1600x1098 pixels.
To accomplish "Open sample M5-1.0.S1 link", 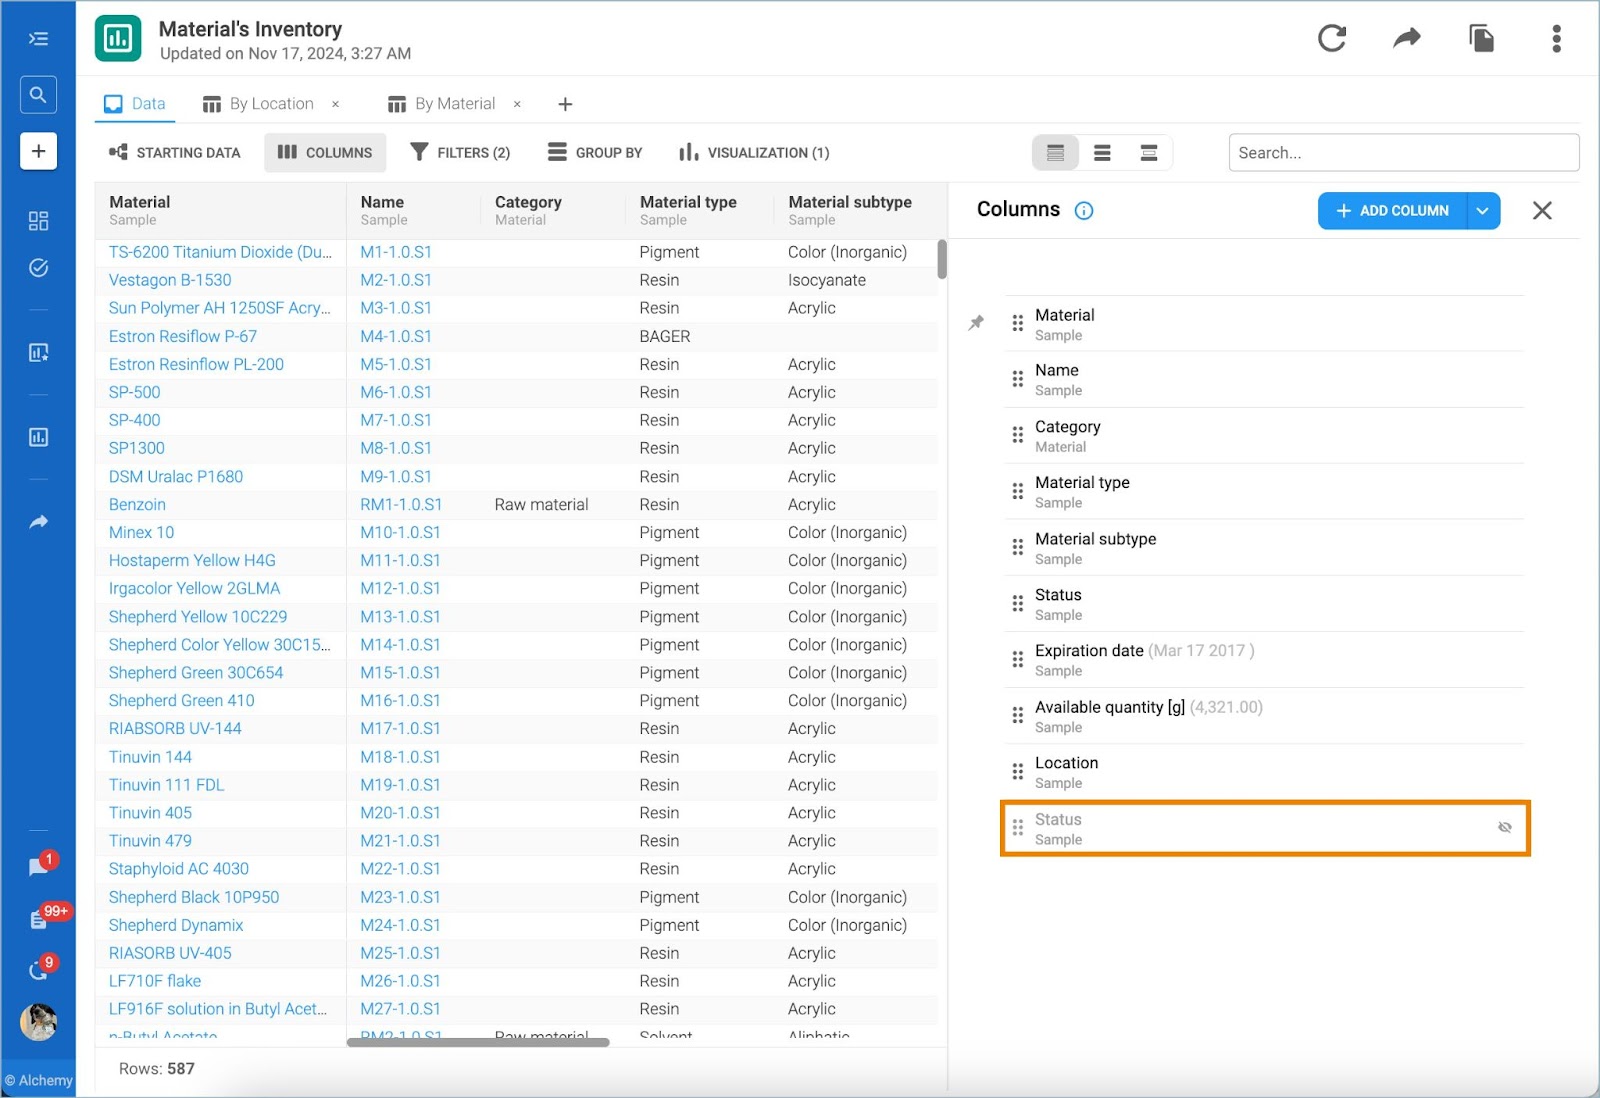I will point(396,364).
